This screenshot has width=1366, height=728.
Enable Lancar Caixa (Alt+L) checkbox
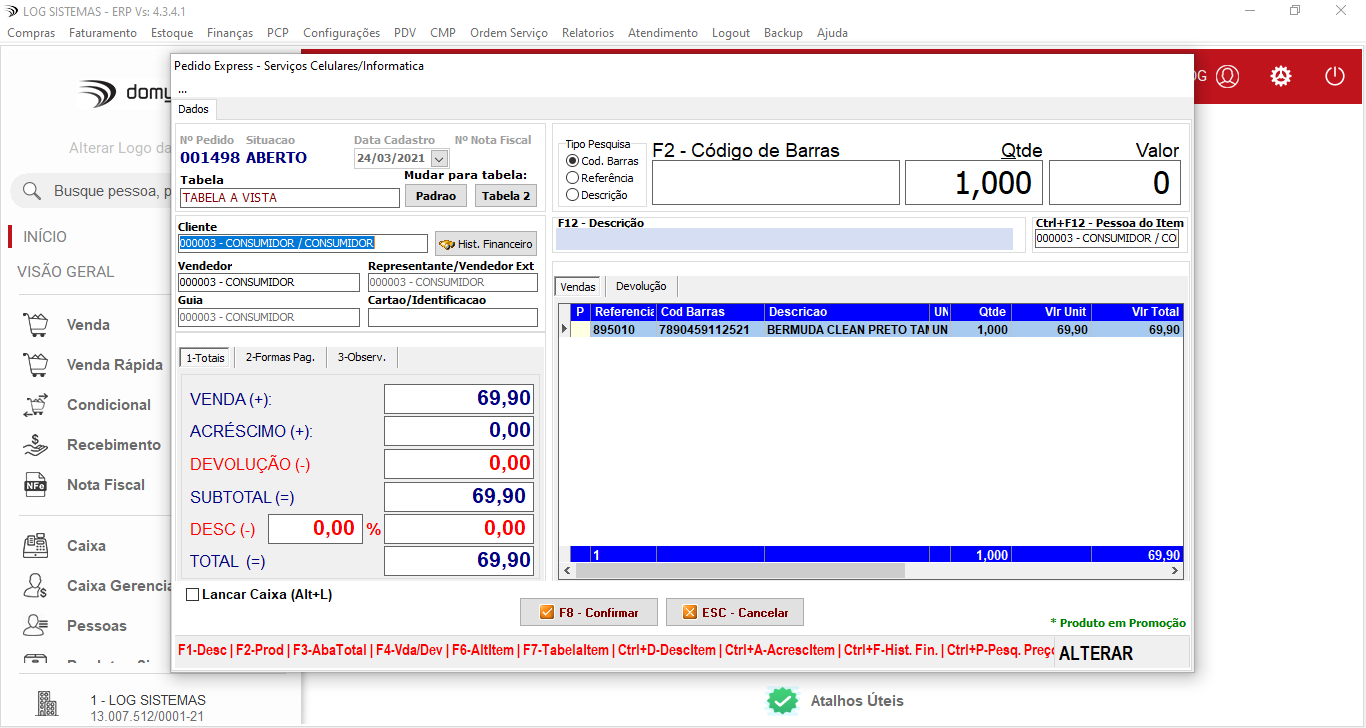coord(193,595)
